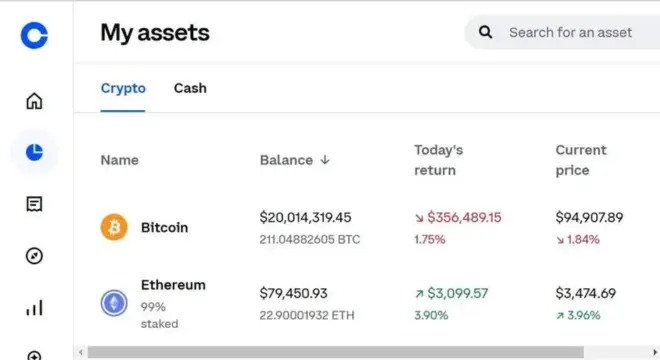The image size is (660, 360).
Task: Switch to the Crypto tab
Action: click(123, 88)
